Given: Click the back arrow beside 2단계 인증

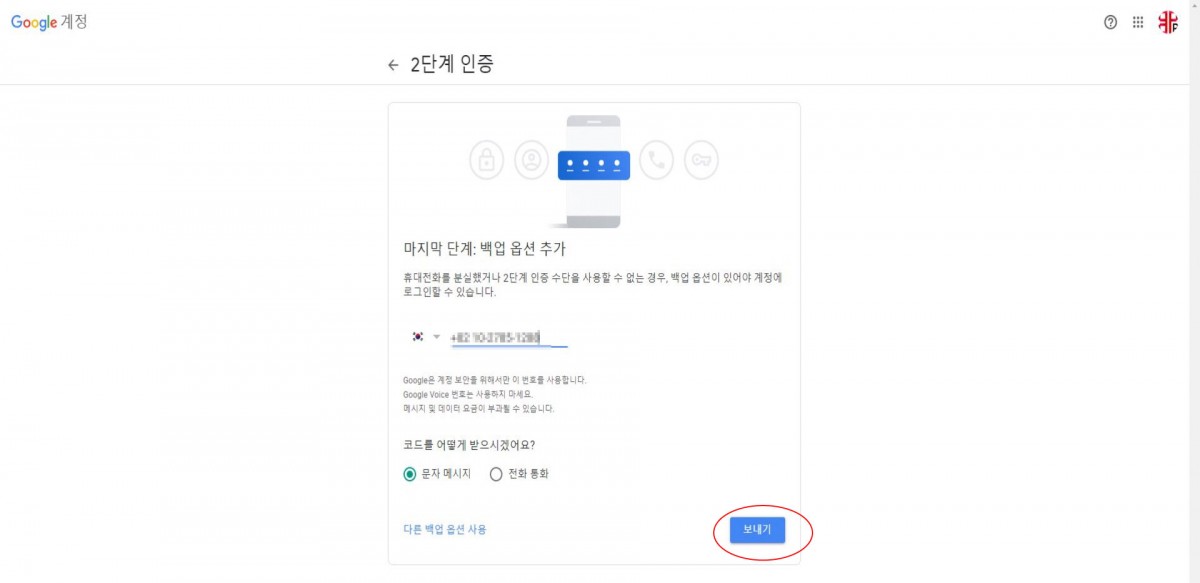Looking at the screenshot, I should 393,66.
